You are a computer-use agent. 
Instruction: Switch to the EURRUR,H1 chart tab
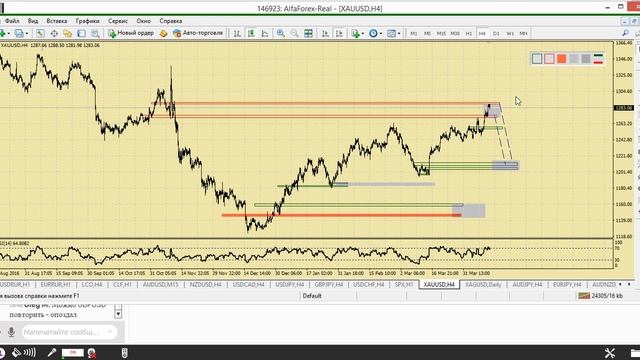[x=56, y=284]
